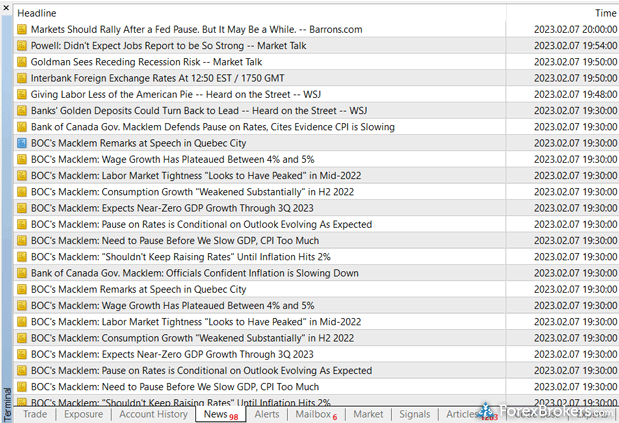Click the time cell in the Goldman Sees row
Screen dimensions: 619x423
[x=575, y=62]
